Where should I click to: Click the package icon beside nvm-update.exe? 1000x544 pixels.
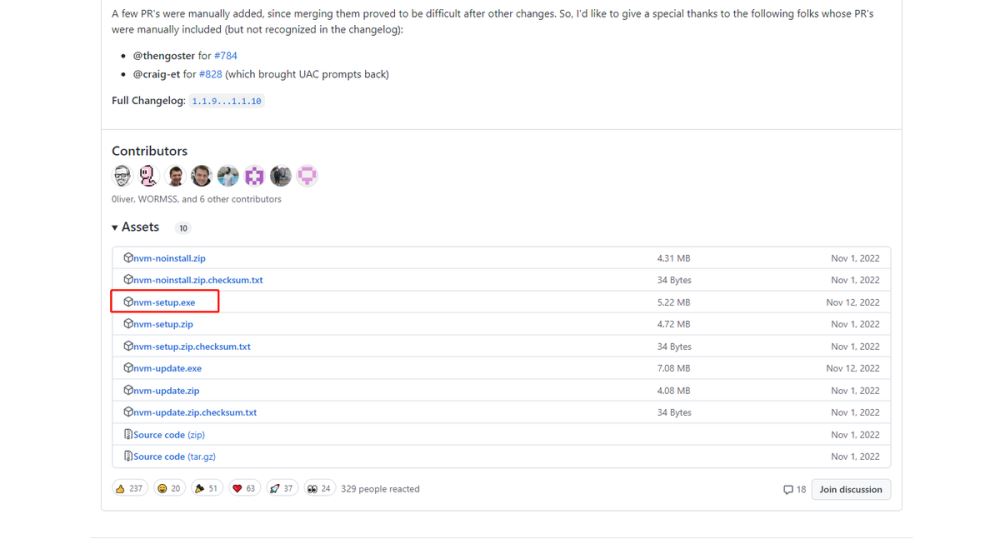128,368
